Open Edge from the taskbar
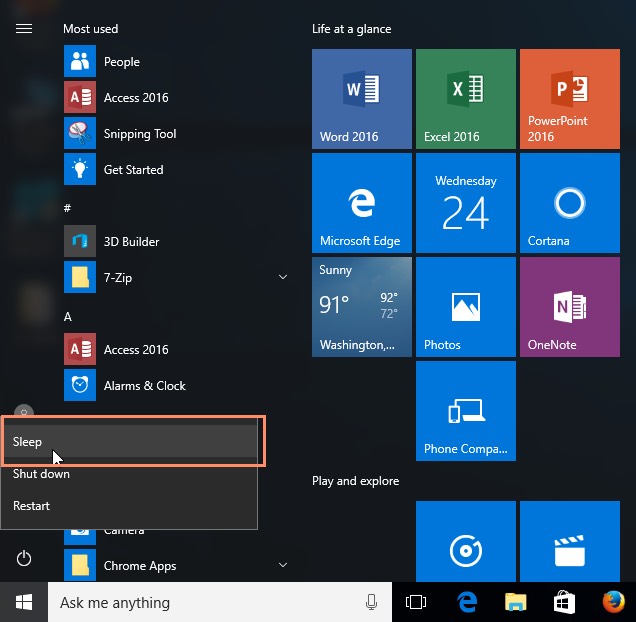The image size is (636, 622). tap(466, 602)
